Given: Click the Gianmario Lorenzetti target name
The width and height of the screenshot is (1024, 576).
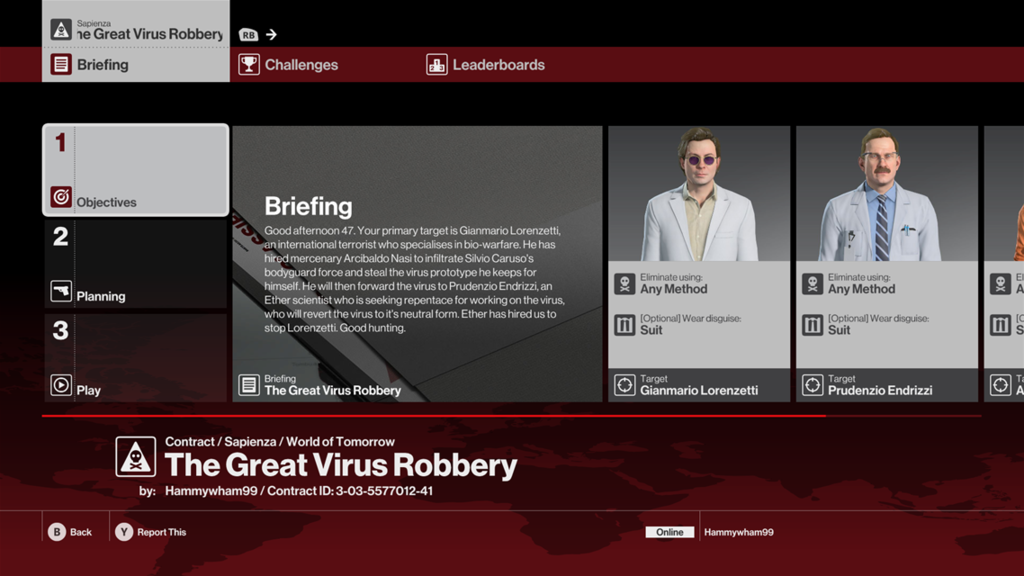Looking at the screenshot, I should [x=699, y=391].
